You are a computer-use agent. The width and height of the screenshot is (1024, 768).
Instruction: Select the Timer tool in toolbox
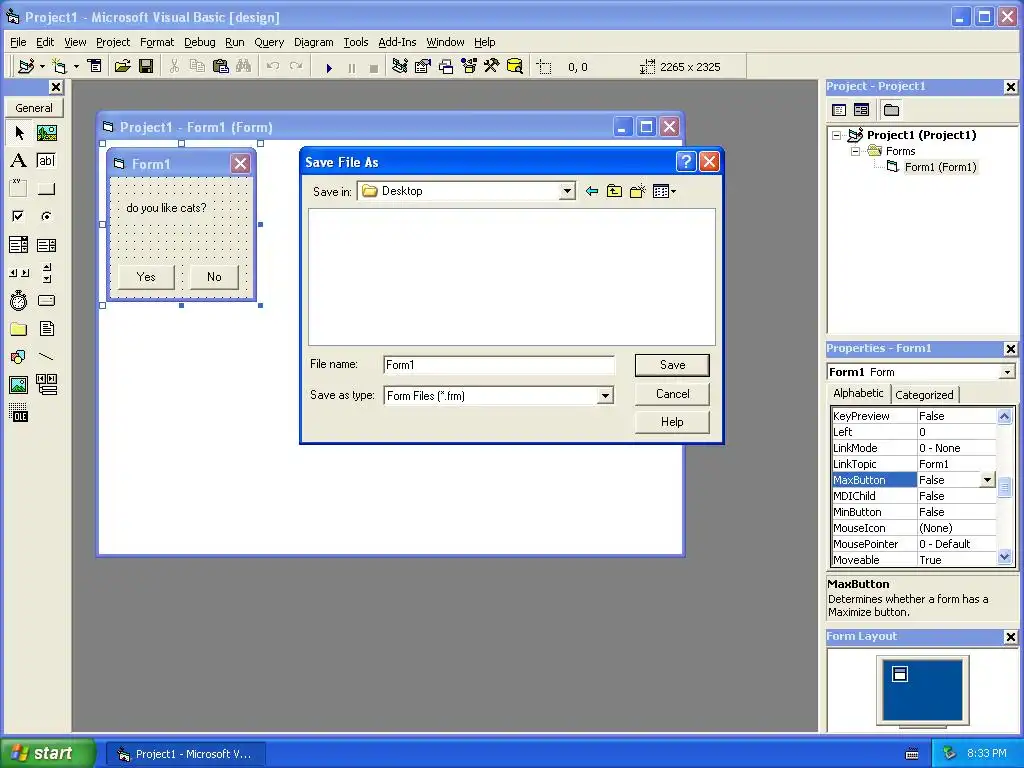(x=19, y=300)
